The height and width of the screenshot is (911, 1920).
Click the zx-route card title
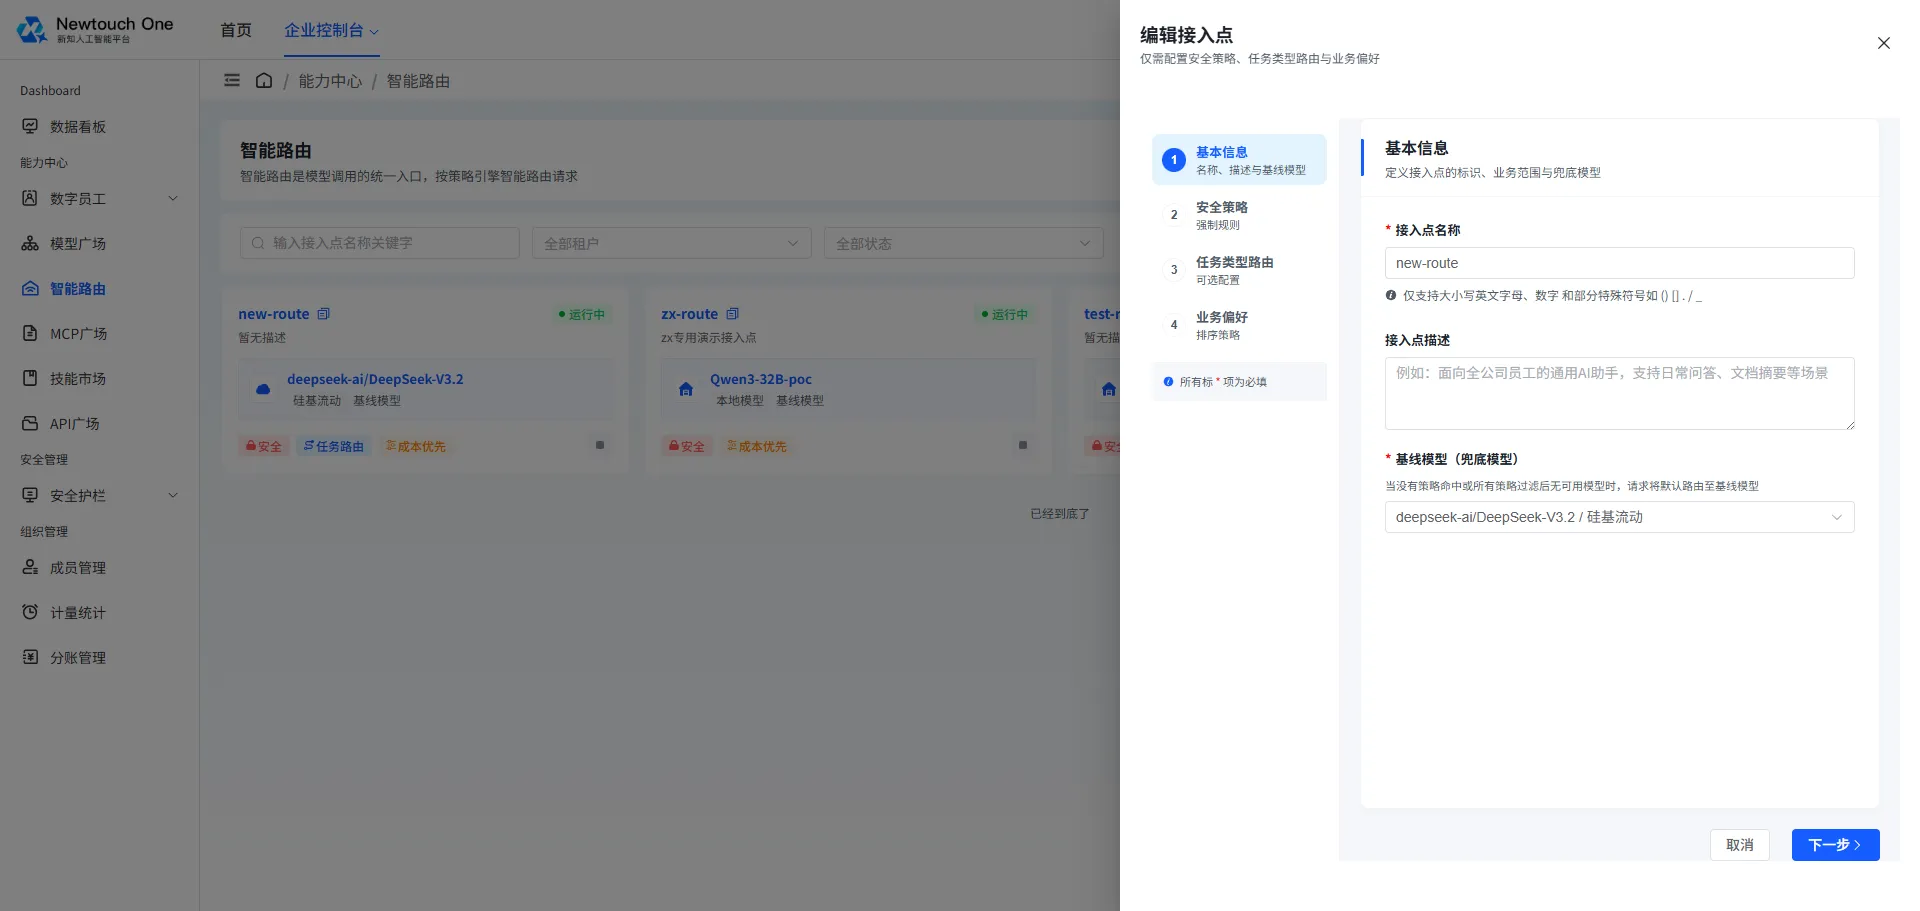(689, 314)
